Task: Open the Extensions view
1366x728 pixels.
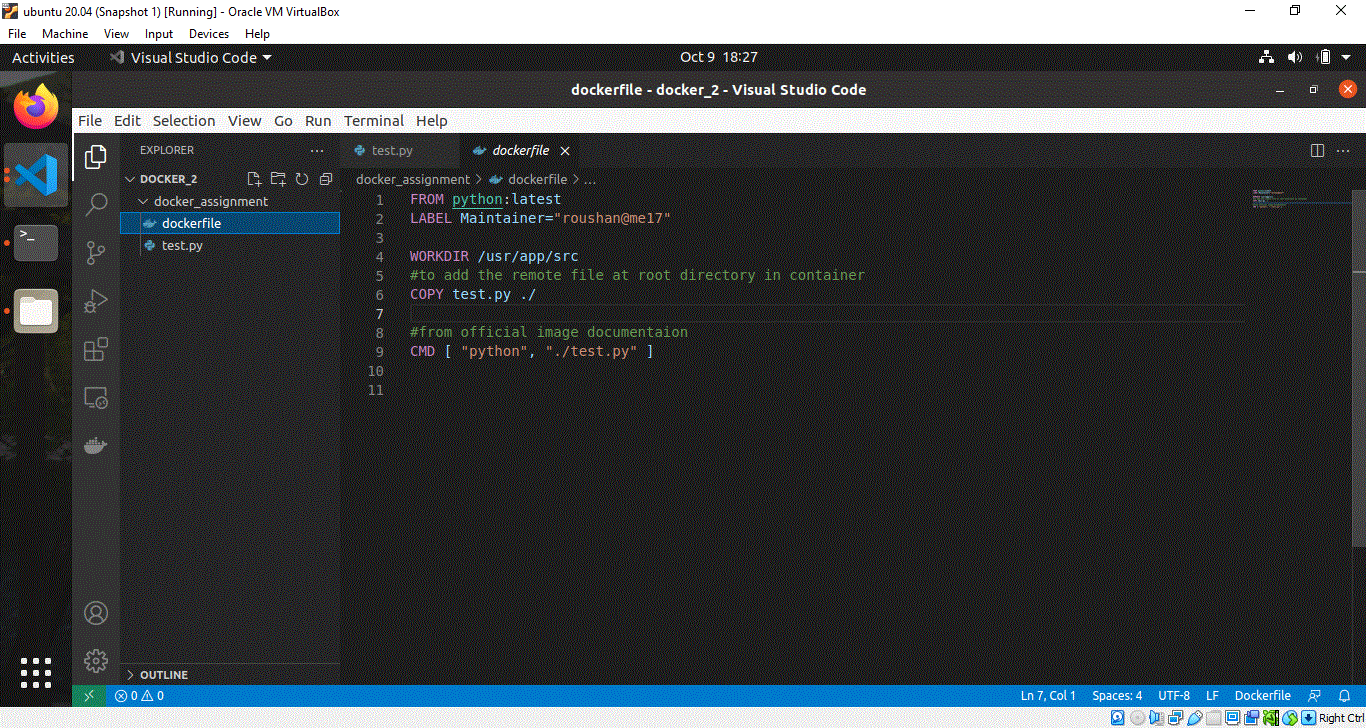Action: (x=95, y=349)
